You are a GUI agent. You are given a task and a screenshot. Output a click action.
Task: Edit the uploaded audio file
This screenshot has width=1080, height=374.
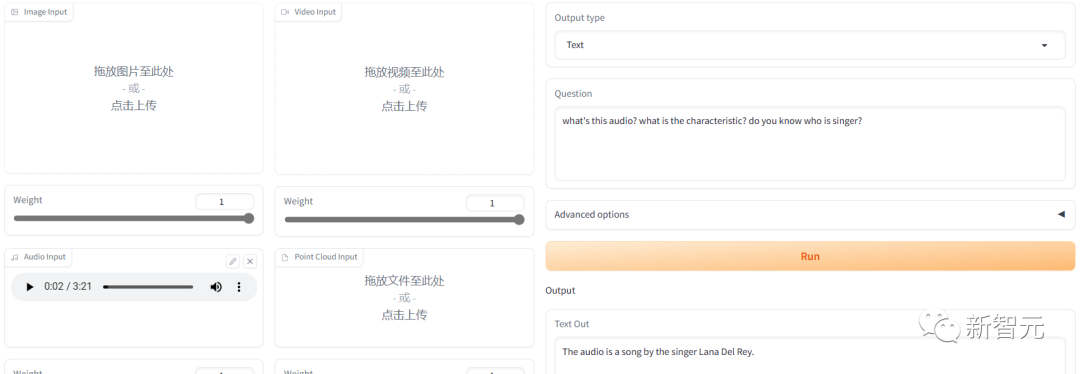[x=233, y=261]
